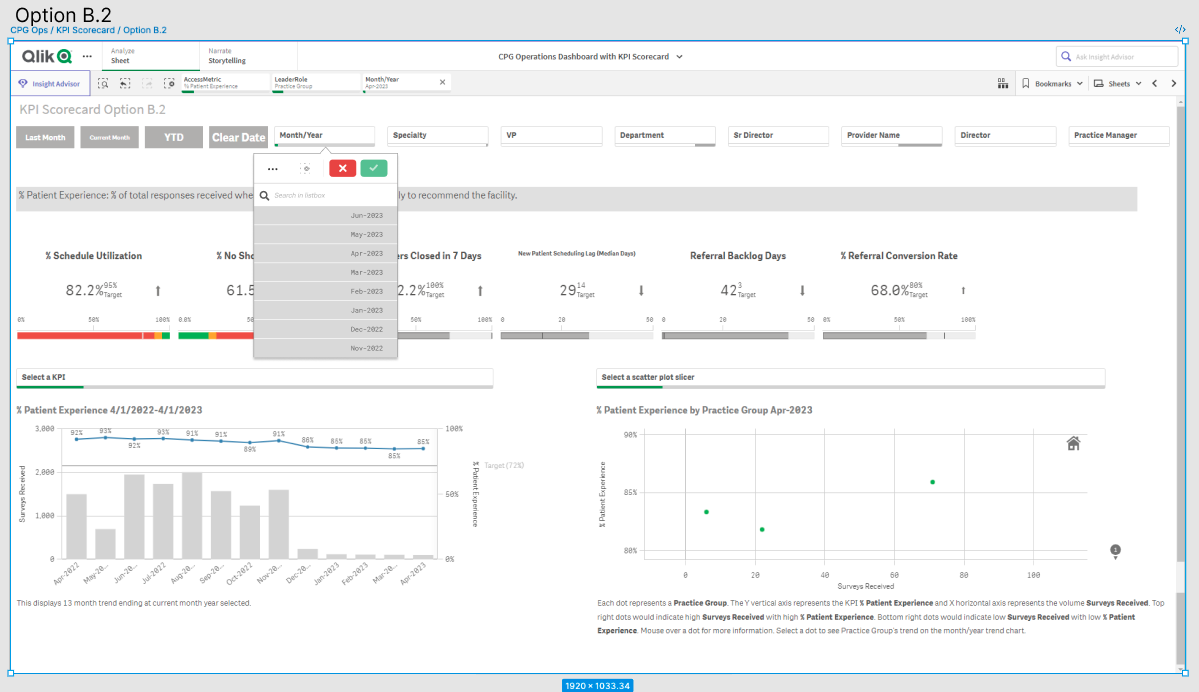Viewport: 1199px width, 692px height.
Task: Open LeaderRole selection chip
Action: point(316,83)
